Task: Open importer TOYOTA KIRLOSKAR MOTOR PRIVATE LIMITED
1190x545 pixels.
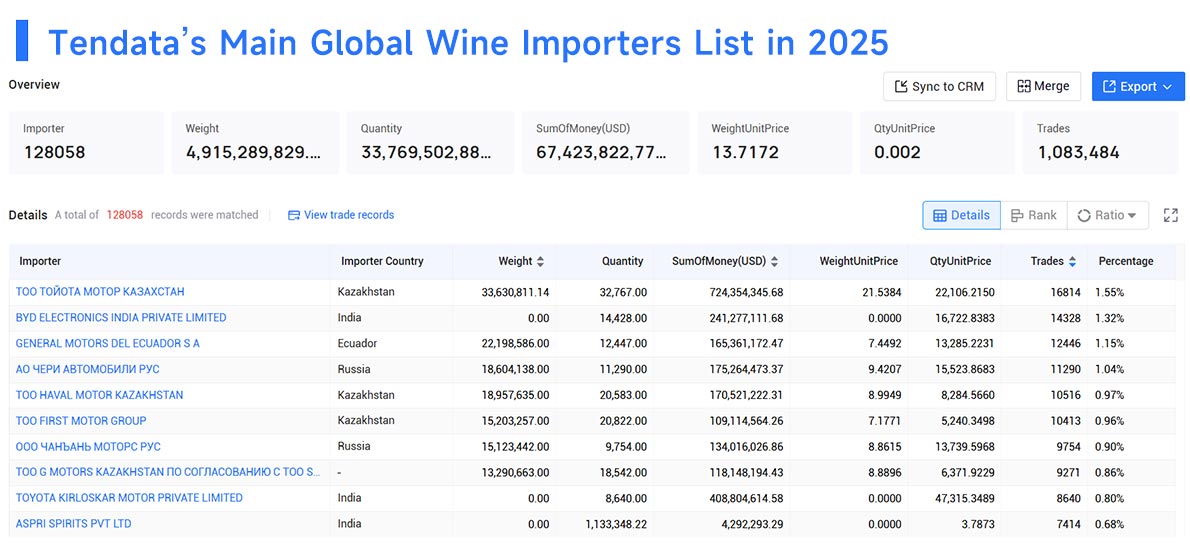Action: (x=129, y=498)
